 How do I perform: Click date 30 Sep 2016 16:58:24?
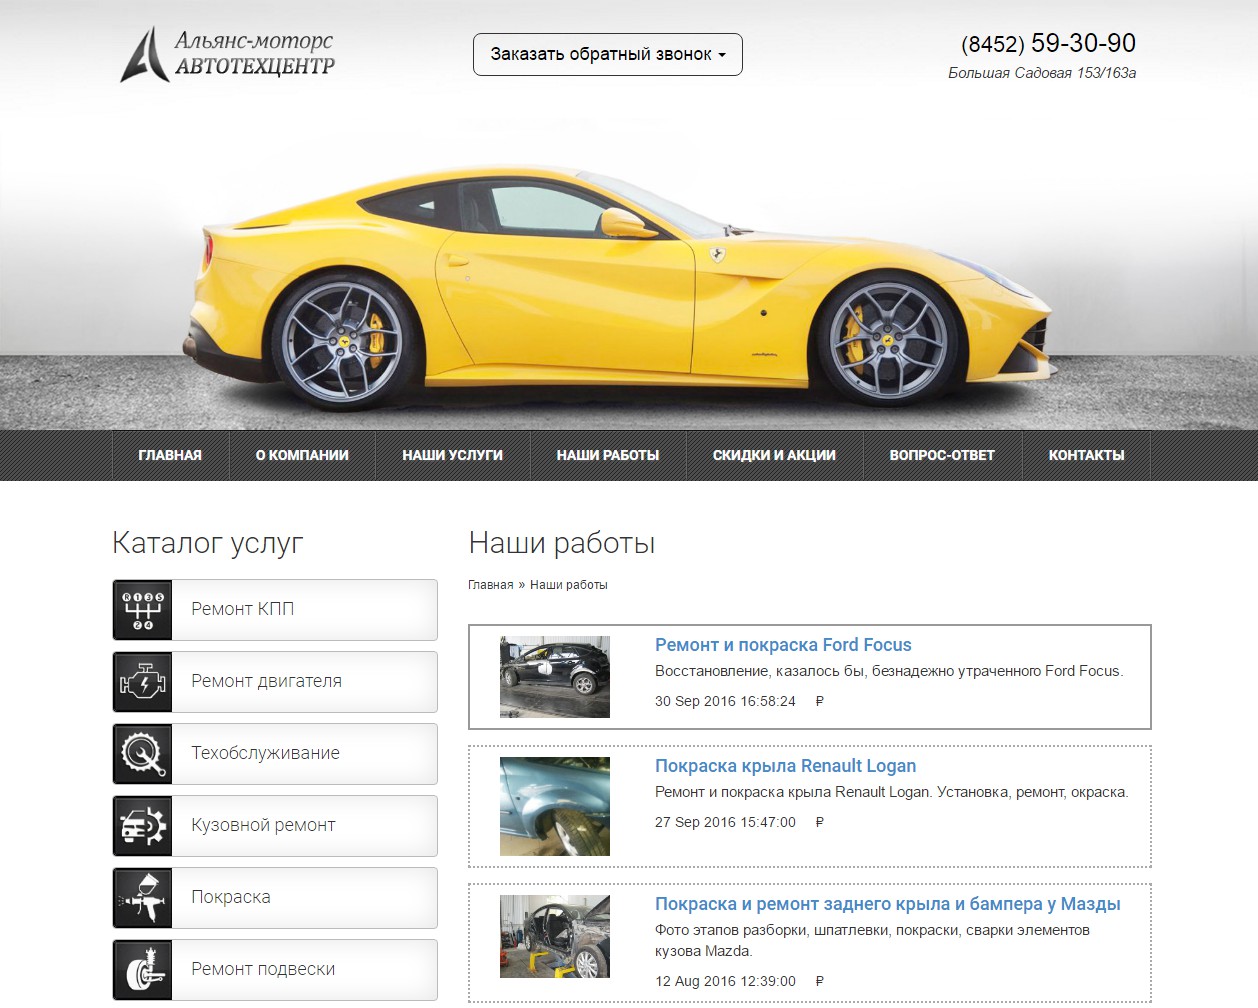coord(725,701)
